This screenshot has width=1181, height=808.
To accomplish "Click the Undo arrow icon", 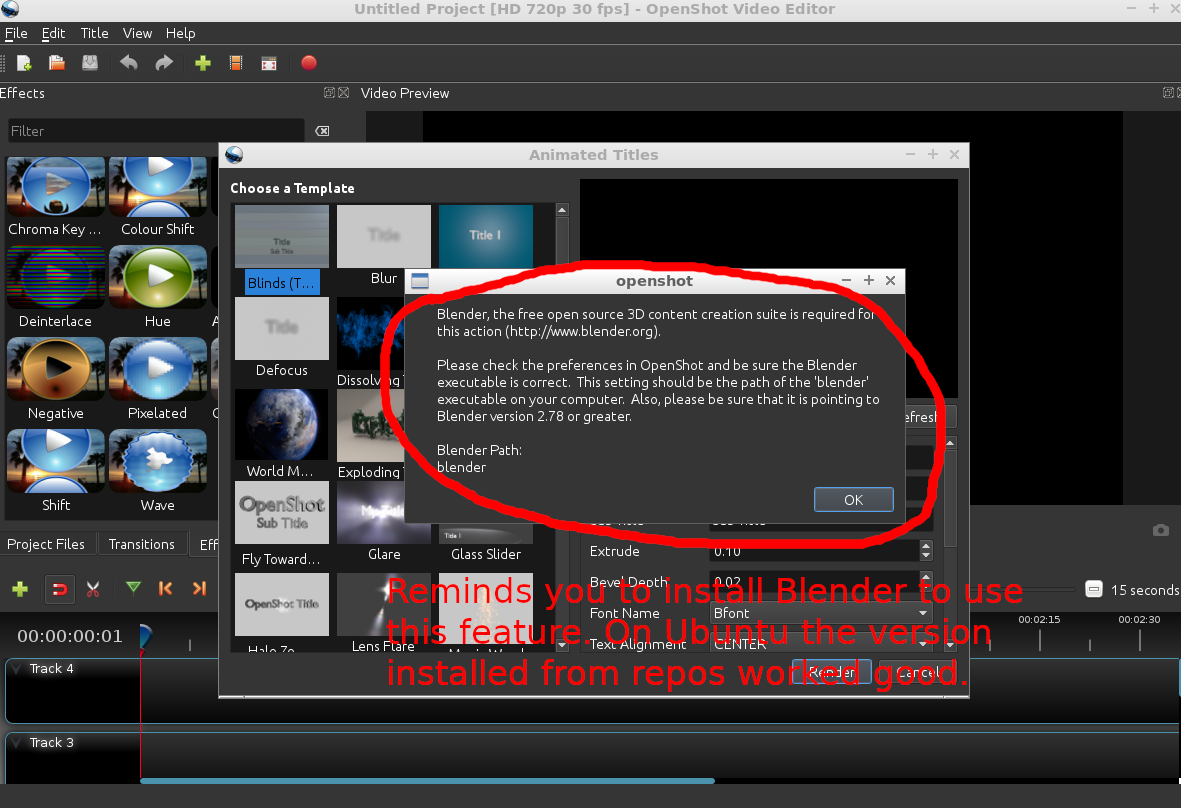I will coord(129,63).
